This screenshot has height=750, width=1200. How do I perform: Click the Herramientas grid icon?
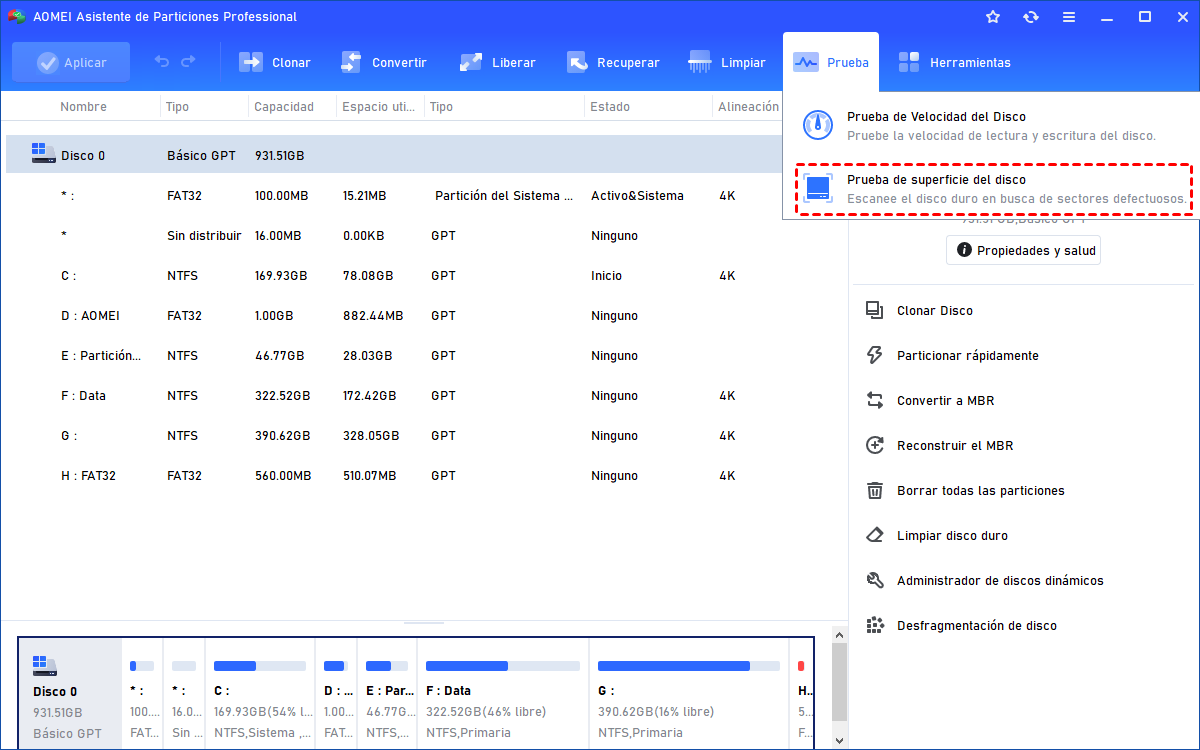coord(909,62)
